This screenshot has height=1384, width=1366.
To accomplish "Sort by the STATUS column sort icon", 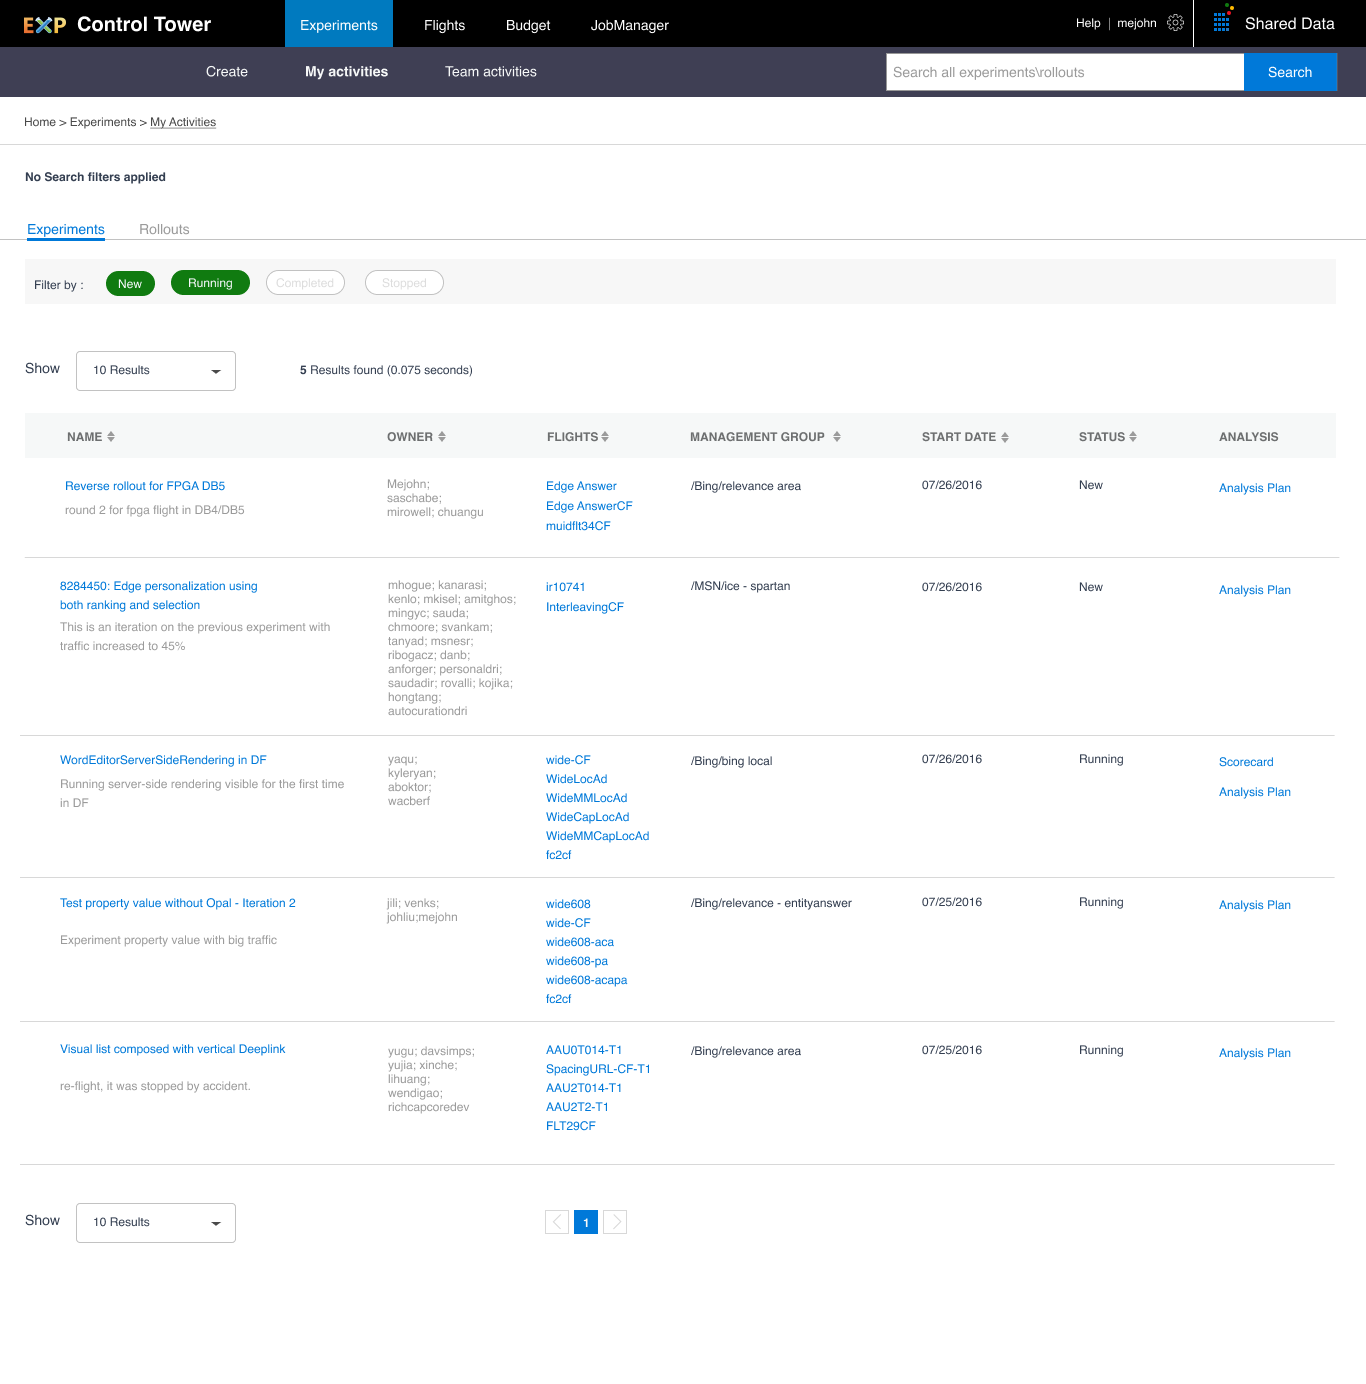I will [1134, 436].
